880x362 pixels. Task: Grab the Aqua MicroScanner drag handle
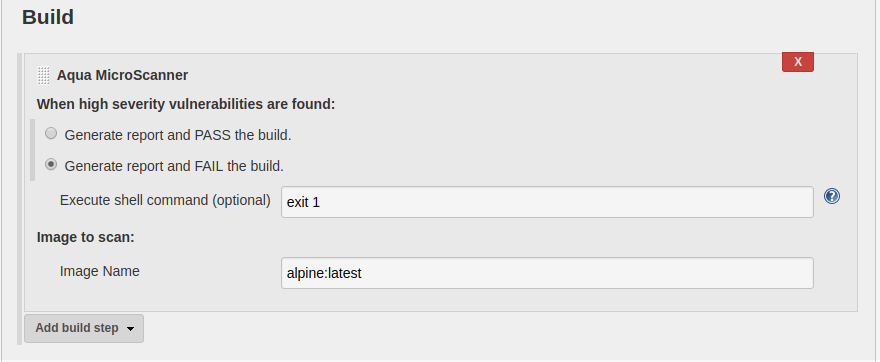43,75
